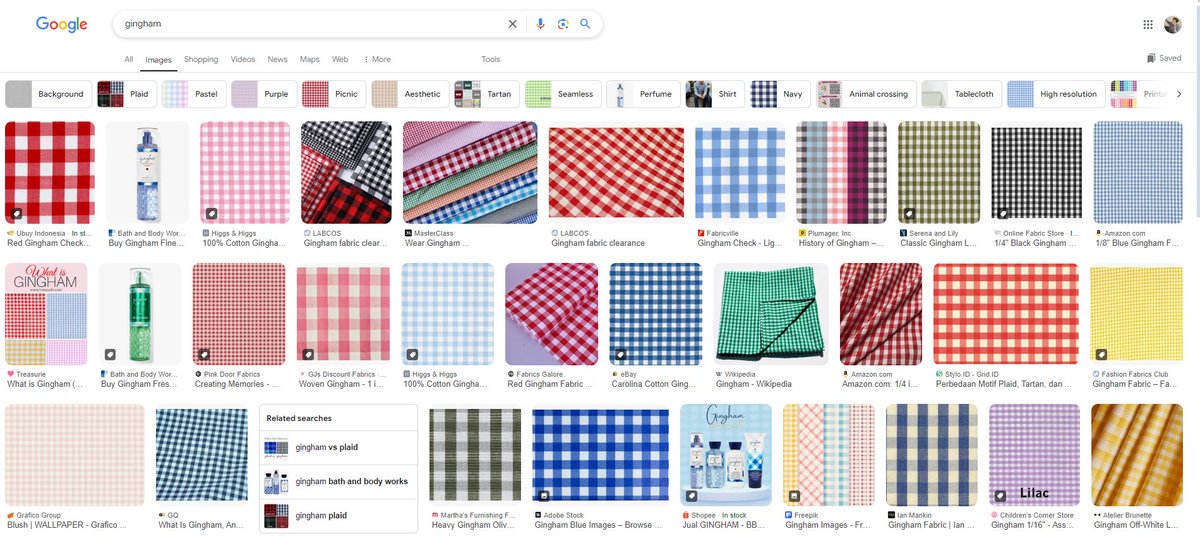Image resolution: width=1200 pixels, height=536 pixels.
Task: Open the Videos tab
Action: [243, 60]
